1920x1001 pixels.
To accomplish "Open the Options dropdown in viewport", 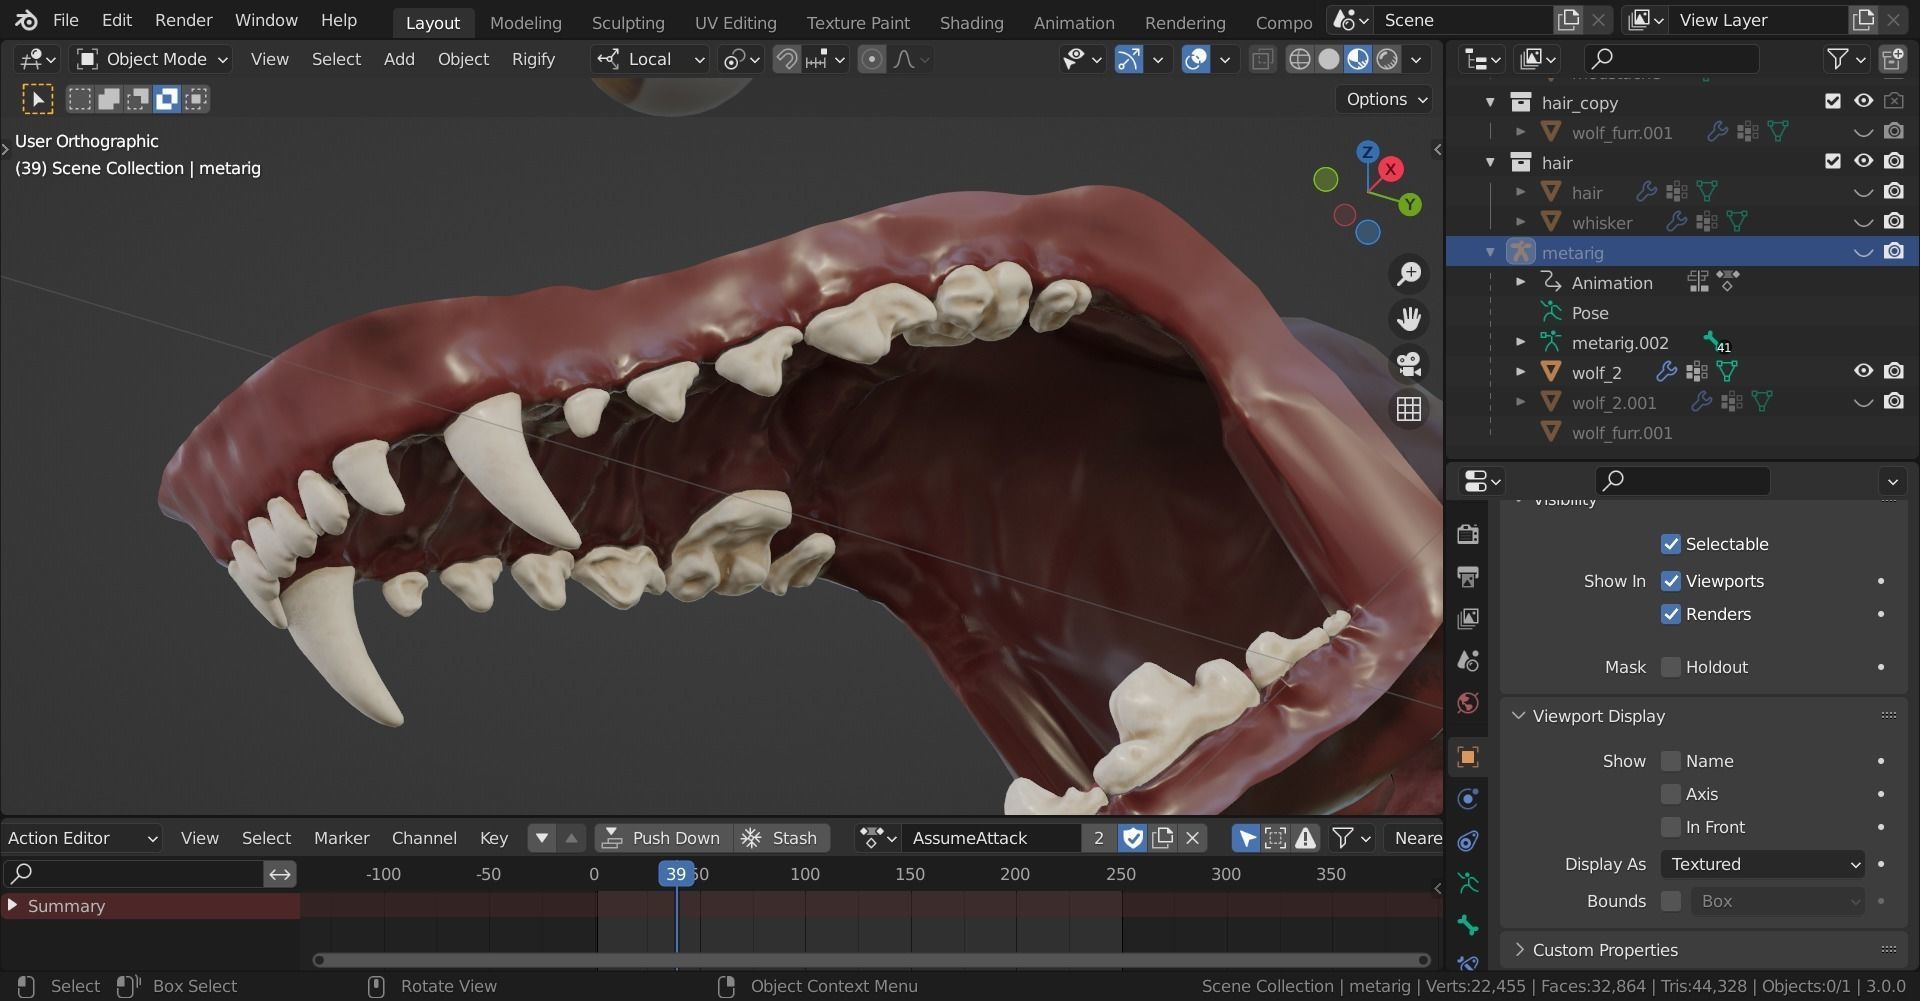I will point(1384,99).
